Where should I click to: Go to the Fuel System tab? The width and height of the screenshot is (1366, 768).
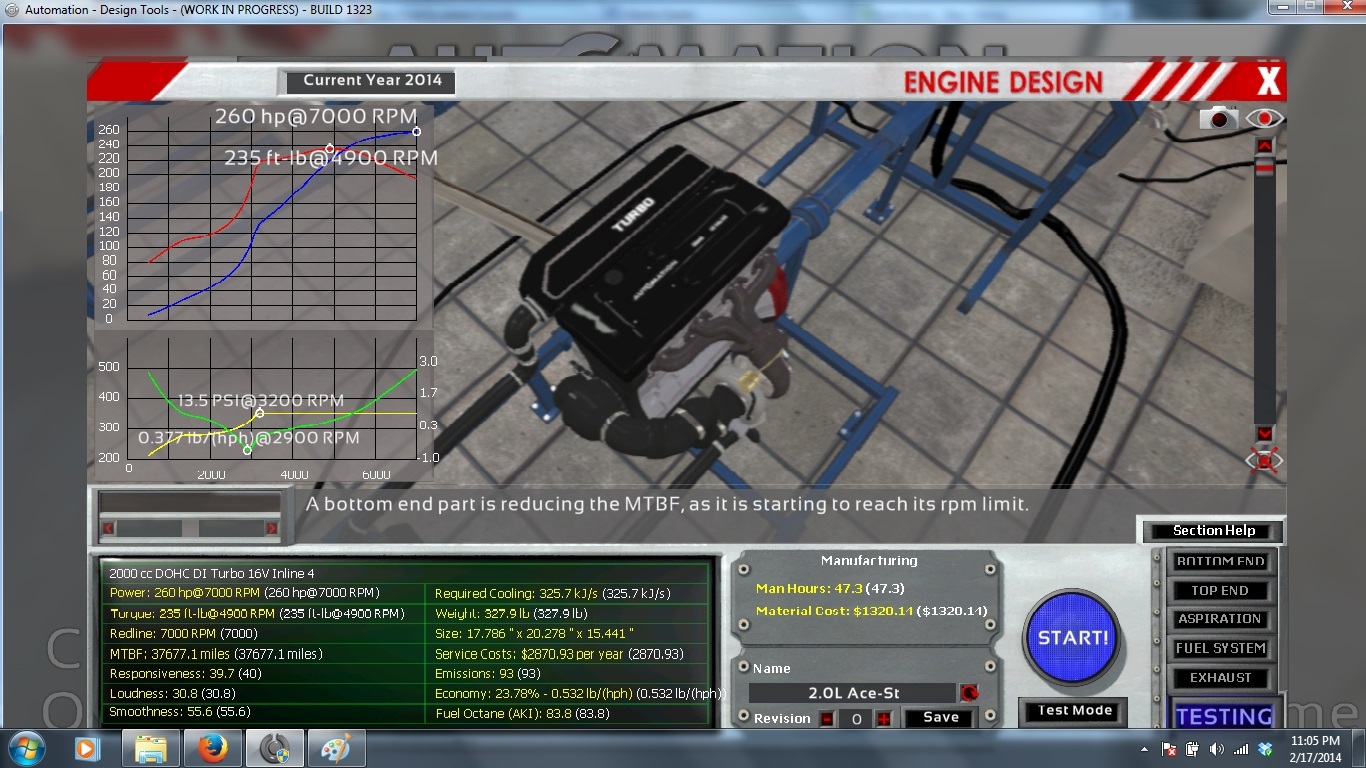click(1220, 648)
